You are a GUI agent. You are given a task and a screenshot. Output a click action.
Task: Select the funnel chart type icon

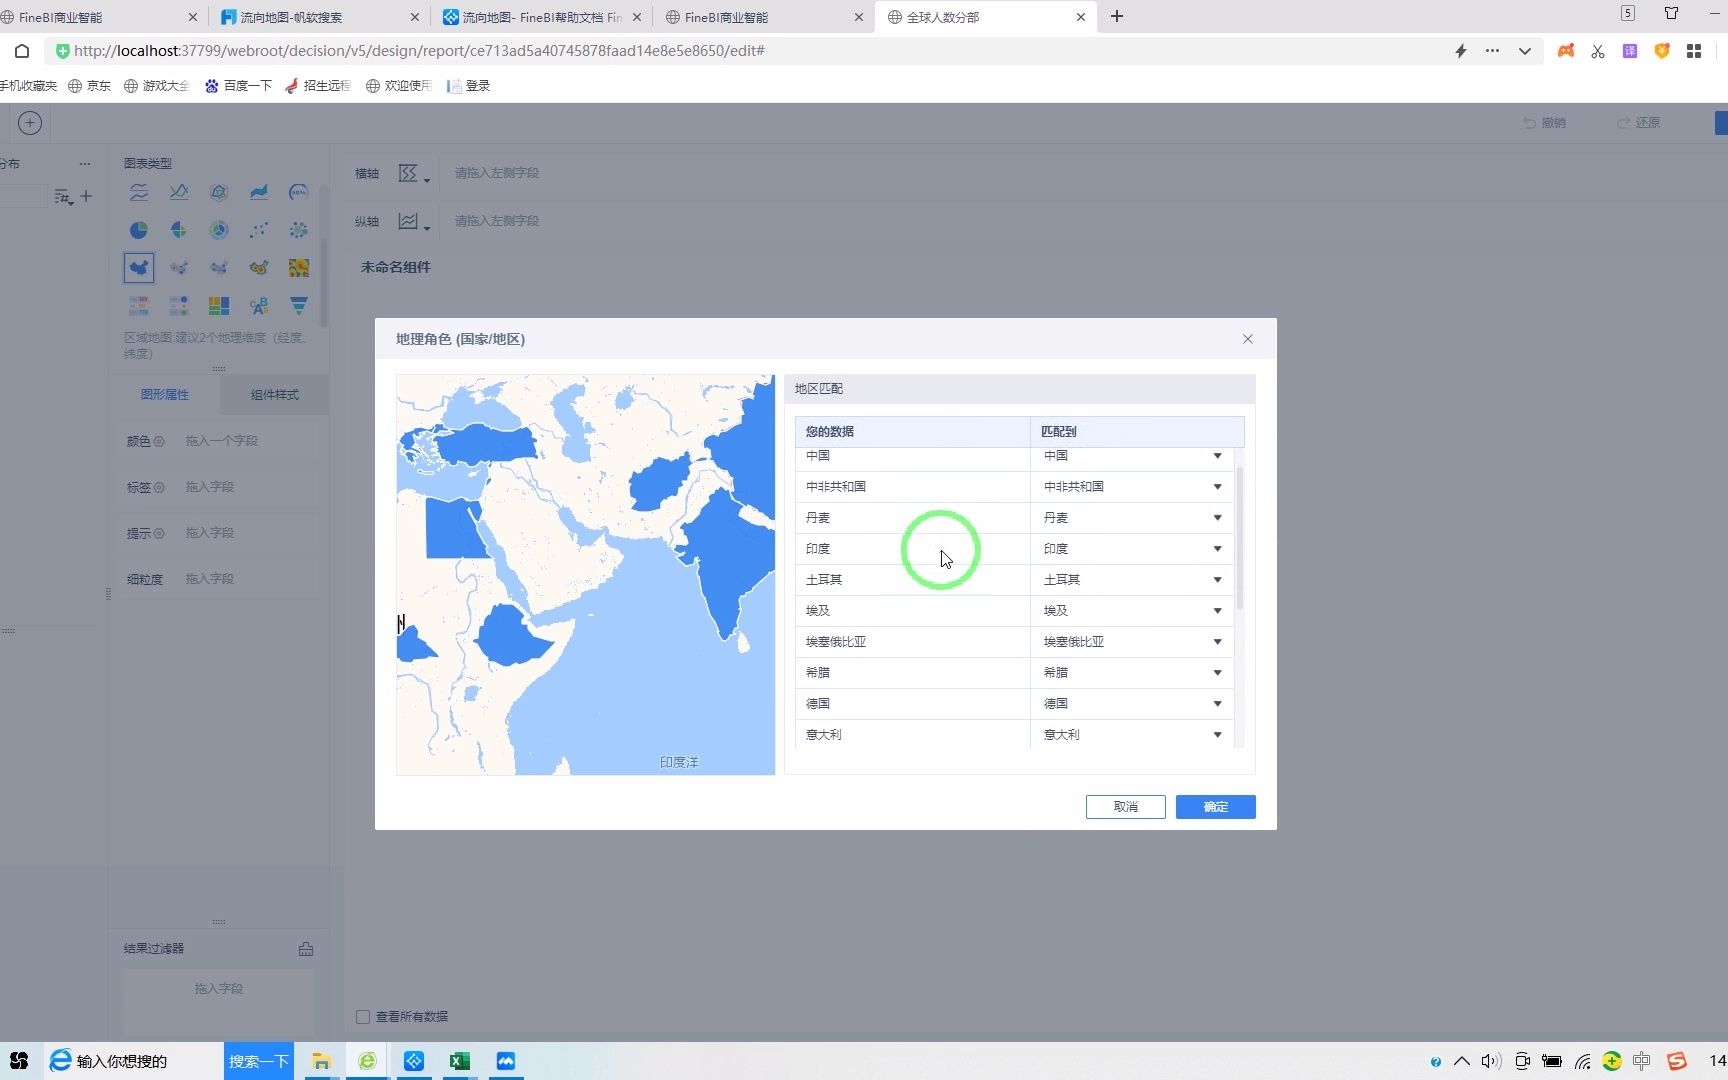click(299, 305)
